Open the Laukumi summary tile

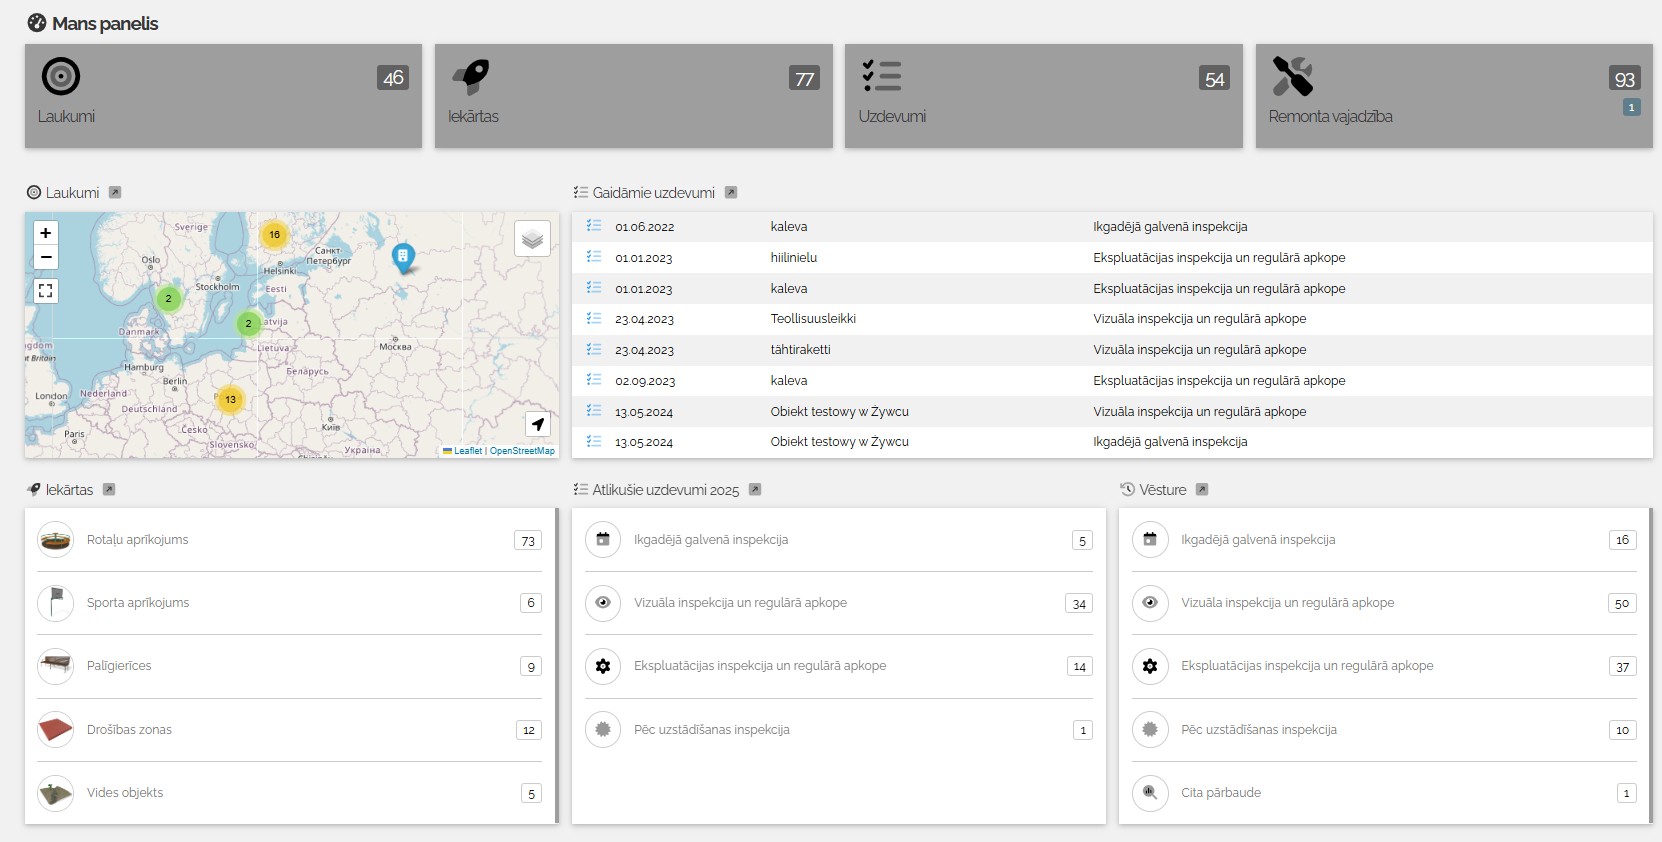(x=223, y=96)
